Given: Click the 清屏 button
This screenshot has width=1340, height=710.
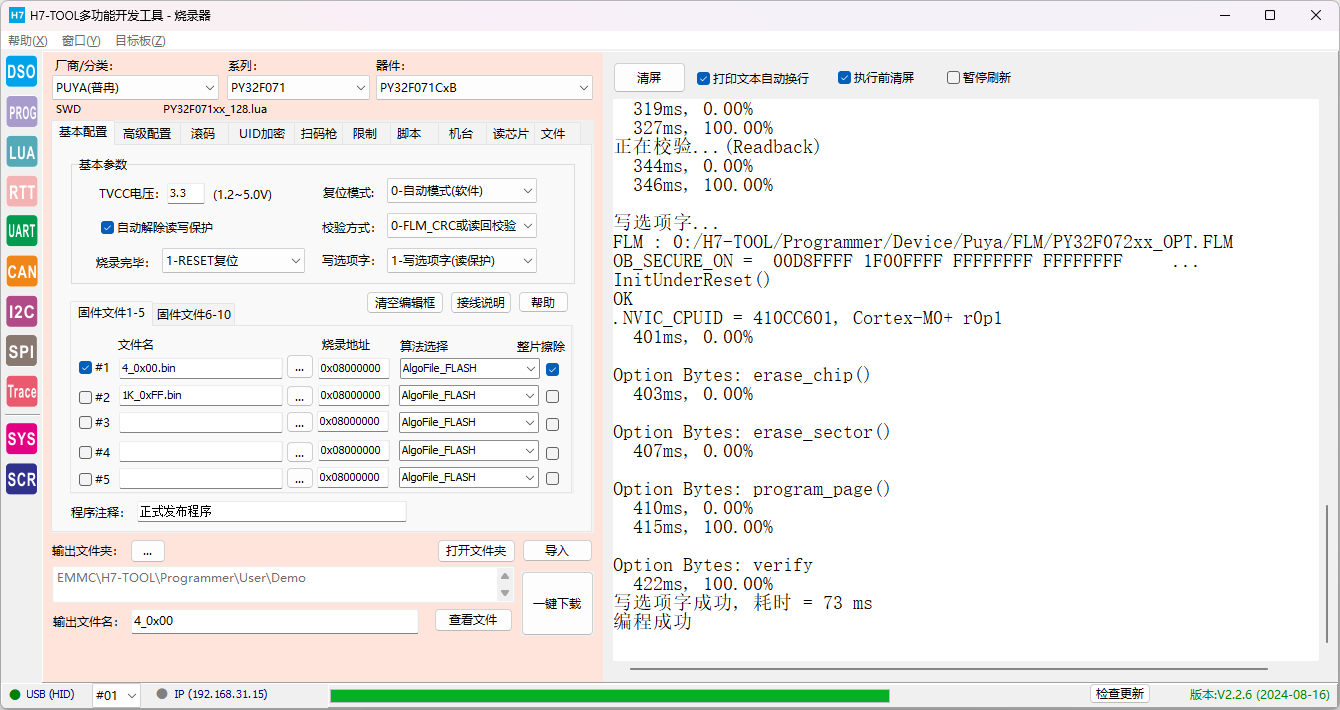Looking at the screenshot, I should (x=649, y=78).
